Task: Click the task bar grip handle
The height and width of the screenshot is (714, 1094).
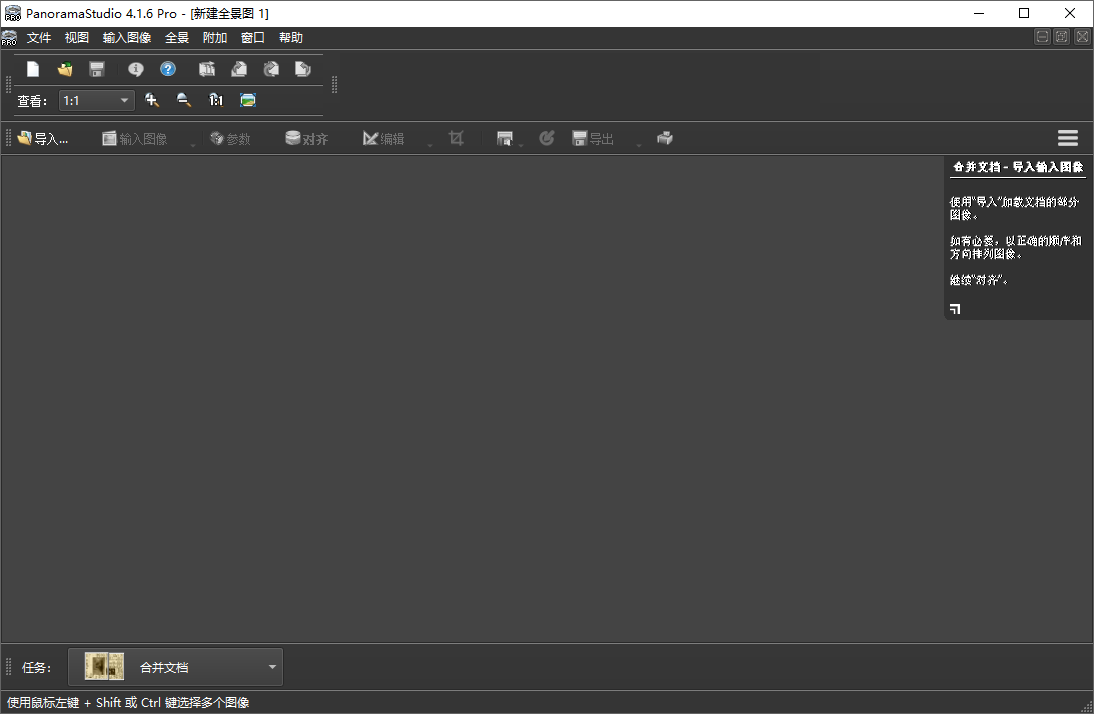Action: tap(8, 667)
